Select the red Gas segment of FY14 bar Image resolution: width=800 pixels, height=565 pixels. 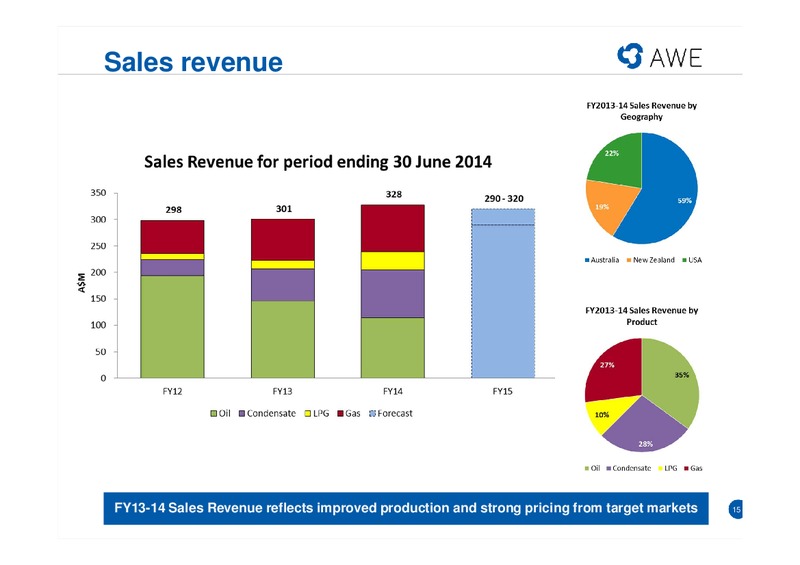click(x=393, y=229)
